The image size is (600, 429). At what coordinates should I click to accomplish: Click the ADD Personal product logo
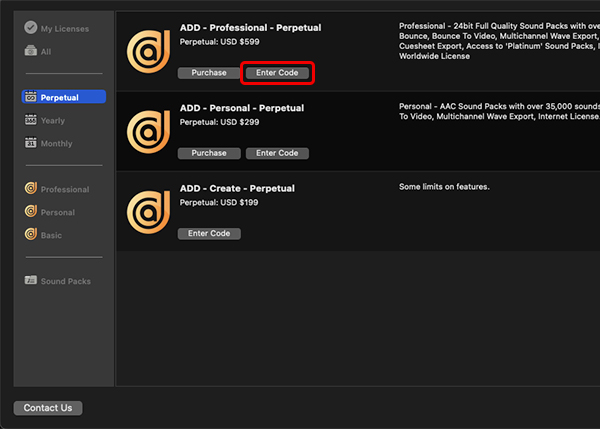coord(148,132)
